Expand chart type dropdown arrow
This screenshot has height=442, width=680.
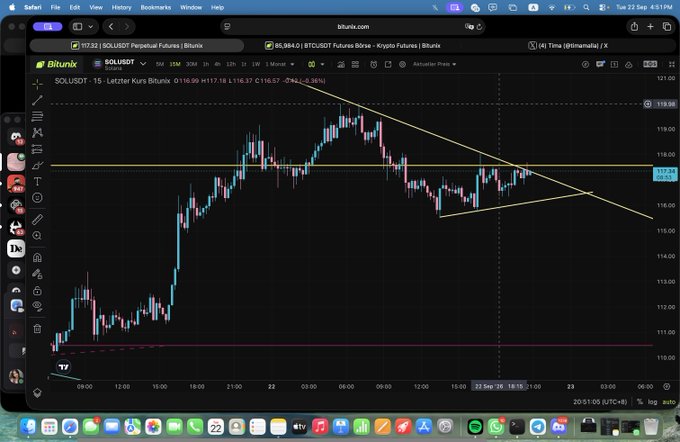pyautogui.click(x=322, y=64)
